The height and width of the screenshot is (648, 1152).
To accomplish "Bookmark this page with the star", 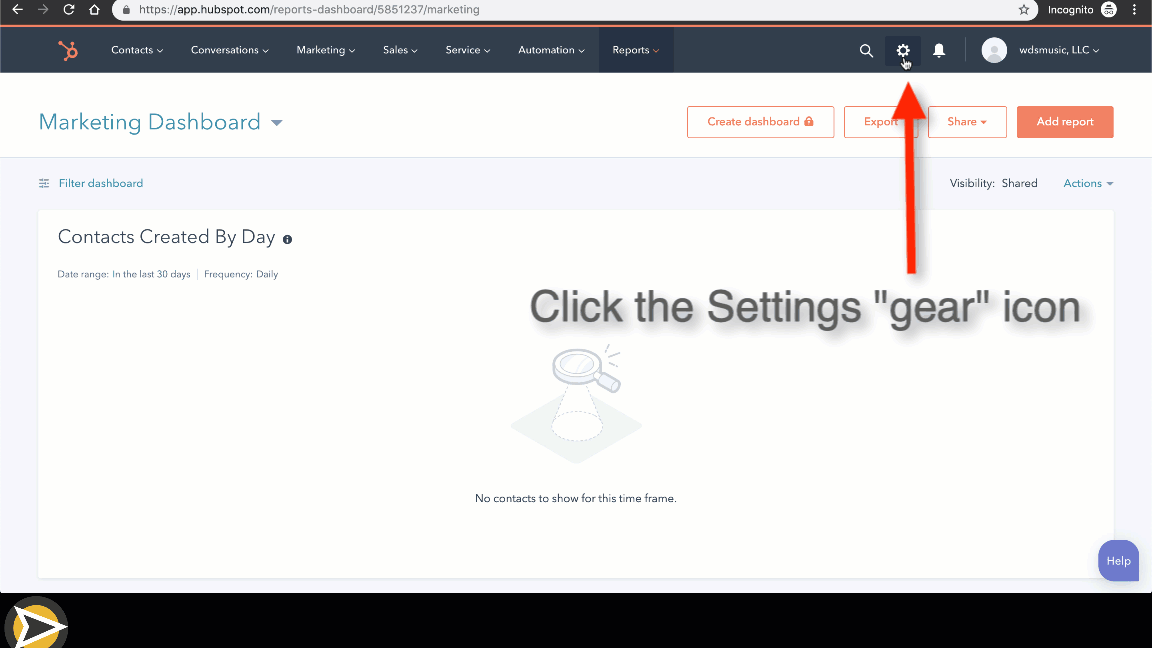I will (x=1023, y=10).
